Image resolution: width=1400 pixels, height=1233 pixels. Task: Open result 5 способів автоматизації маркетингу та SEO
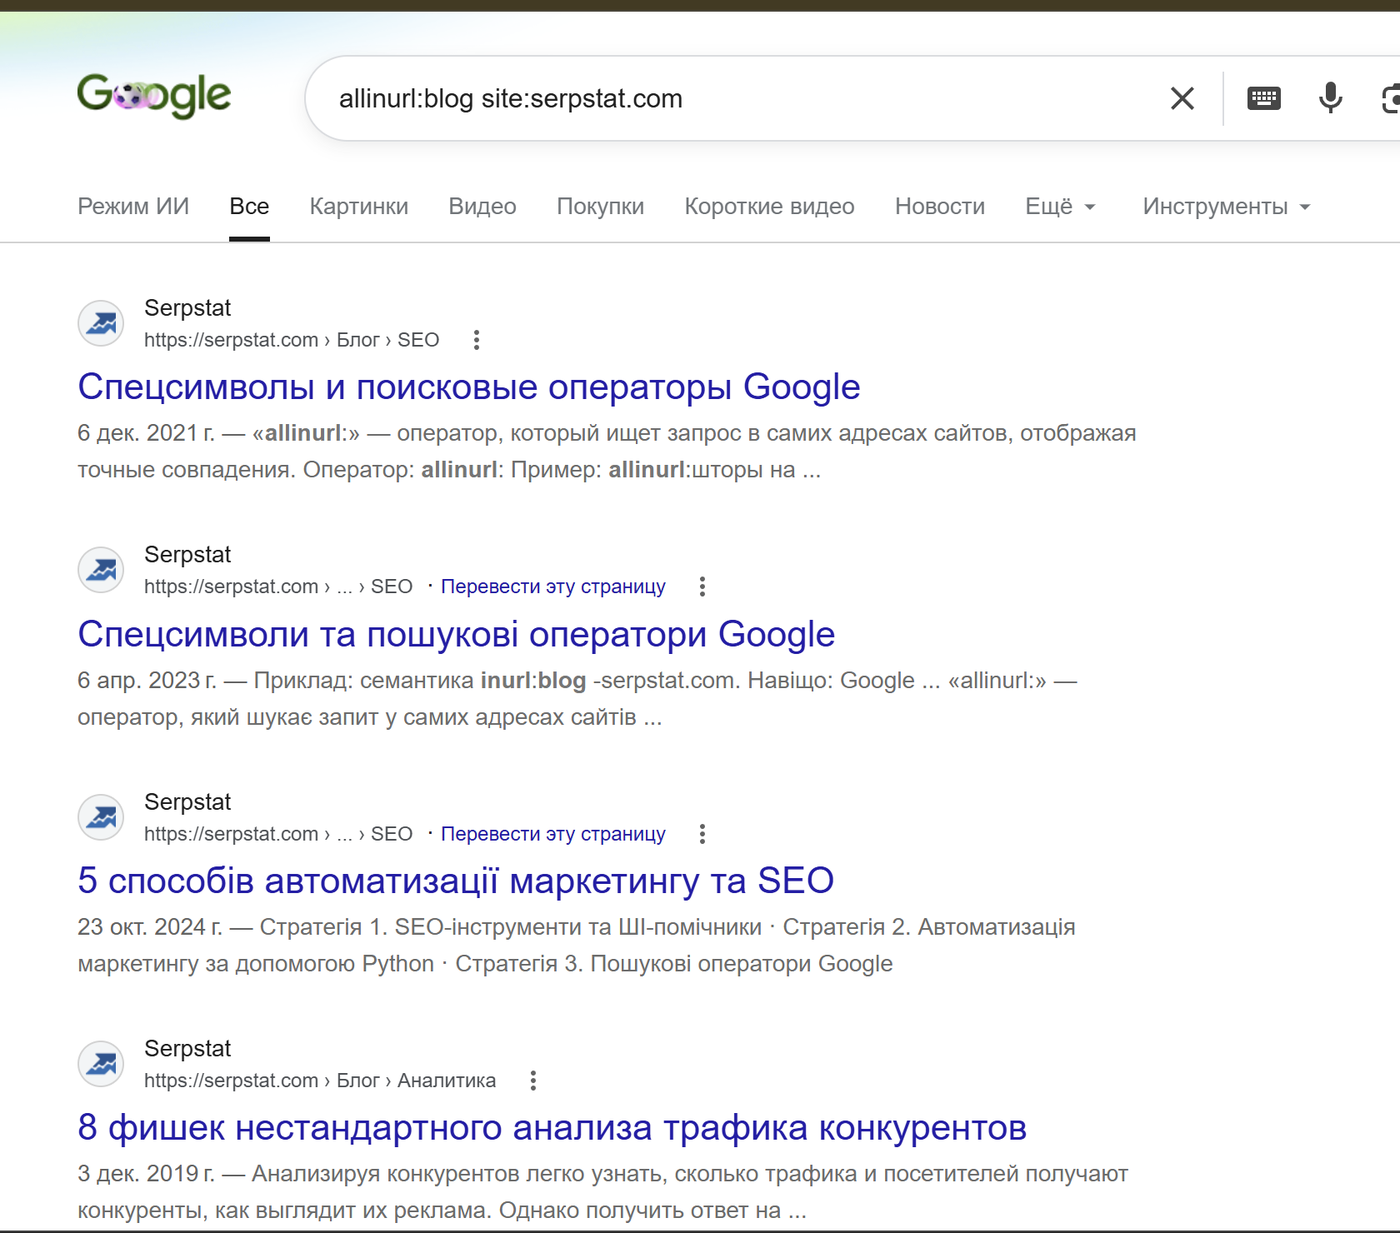(x=456, y=881)
